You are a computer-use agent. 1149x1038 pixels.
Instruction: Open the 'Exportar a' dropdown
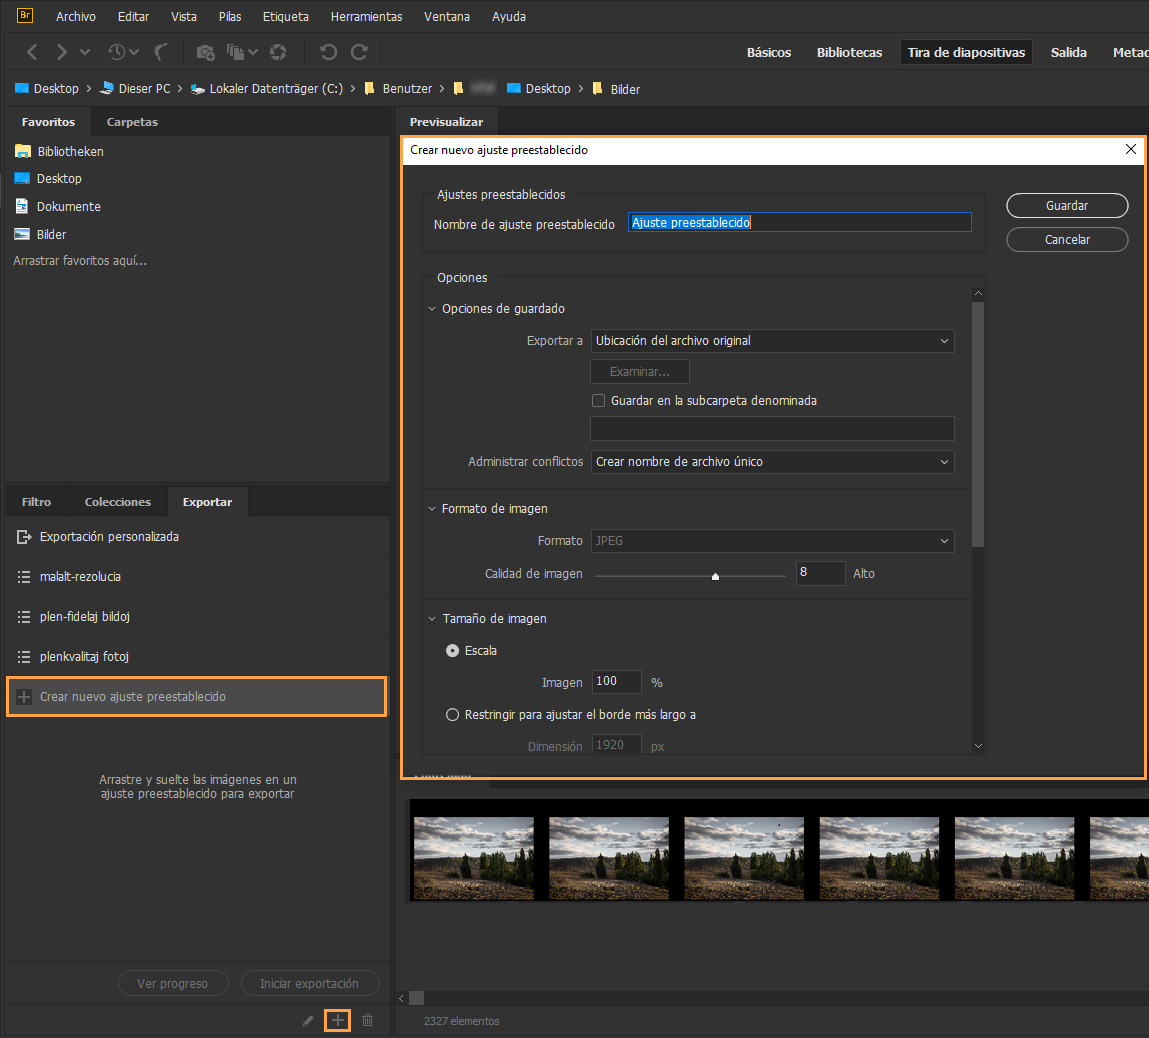[772, 341]
